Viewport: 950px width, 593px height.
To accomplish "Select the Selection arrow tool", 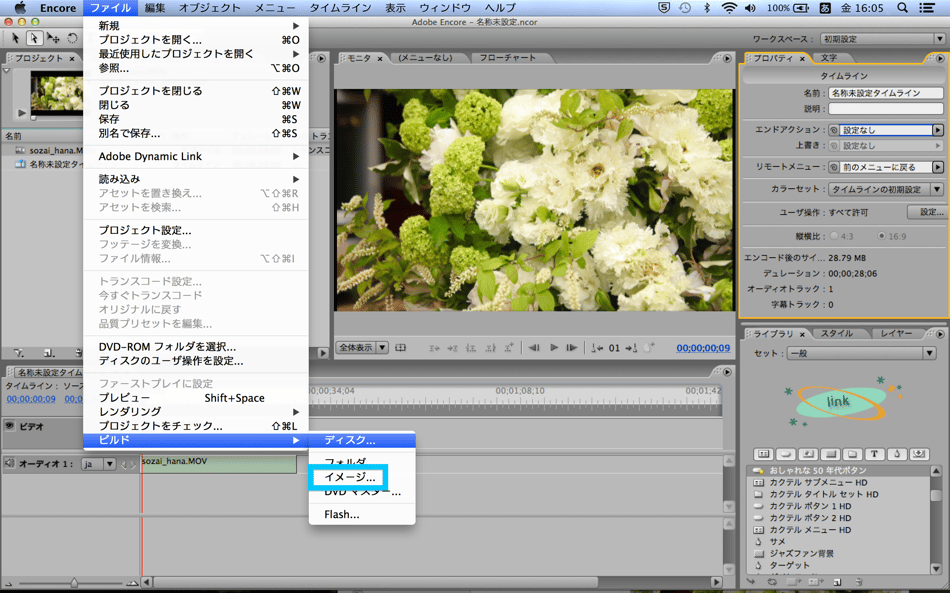I will (x=16, y=38).
